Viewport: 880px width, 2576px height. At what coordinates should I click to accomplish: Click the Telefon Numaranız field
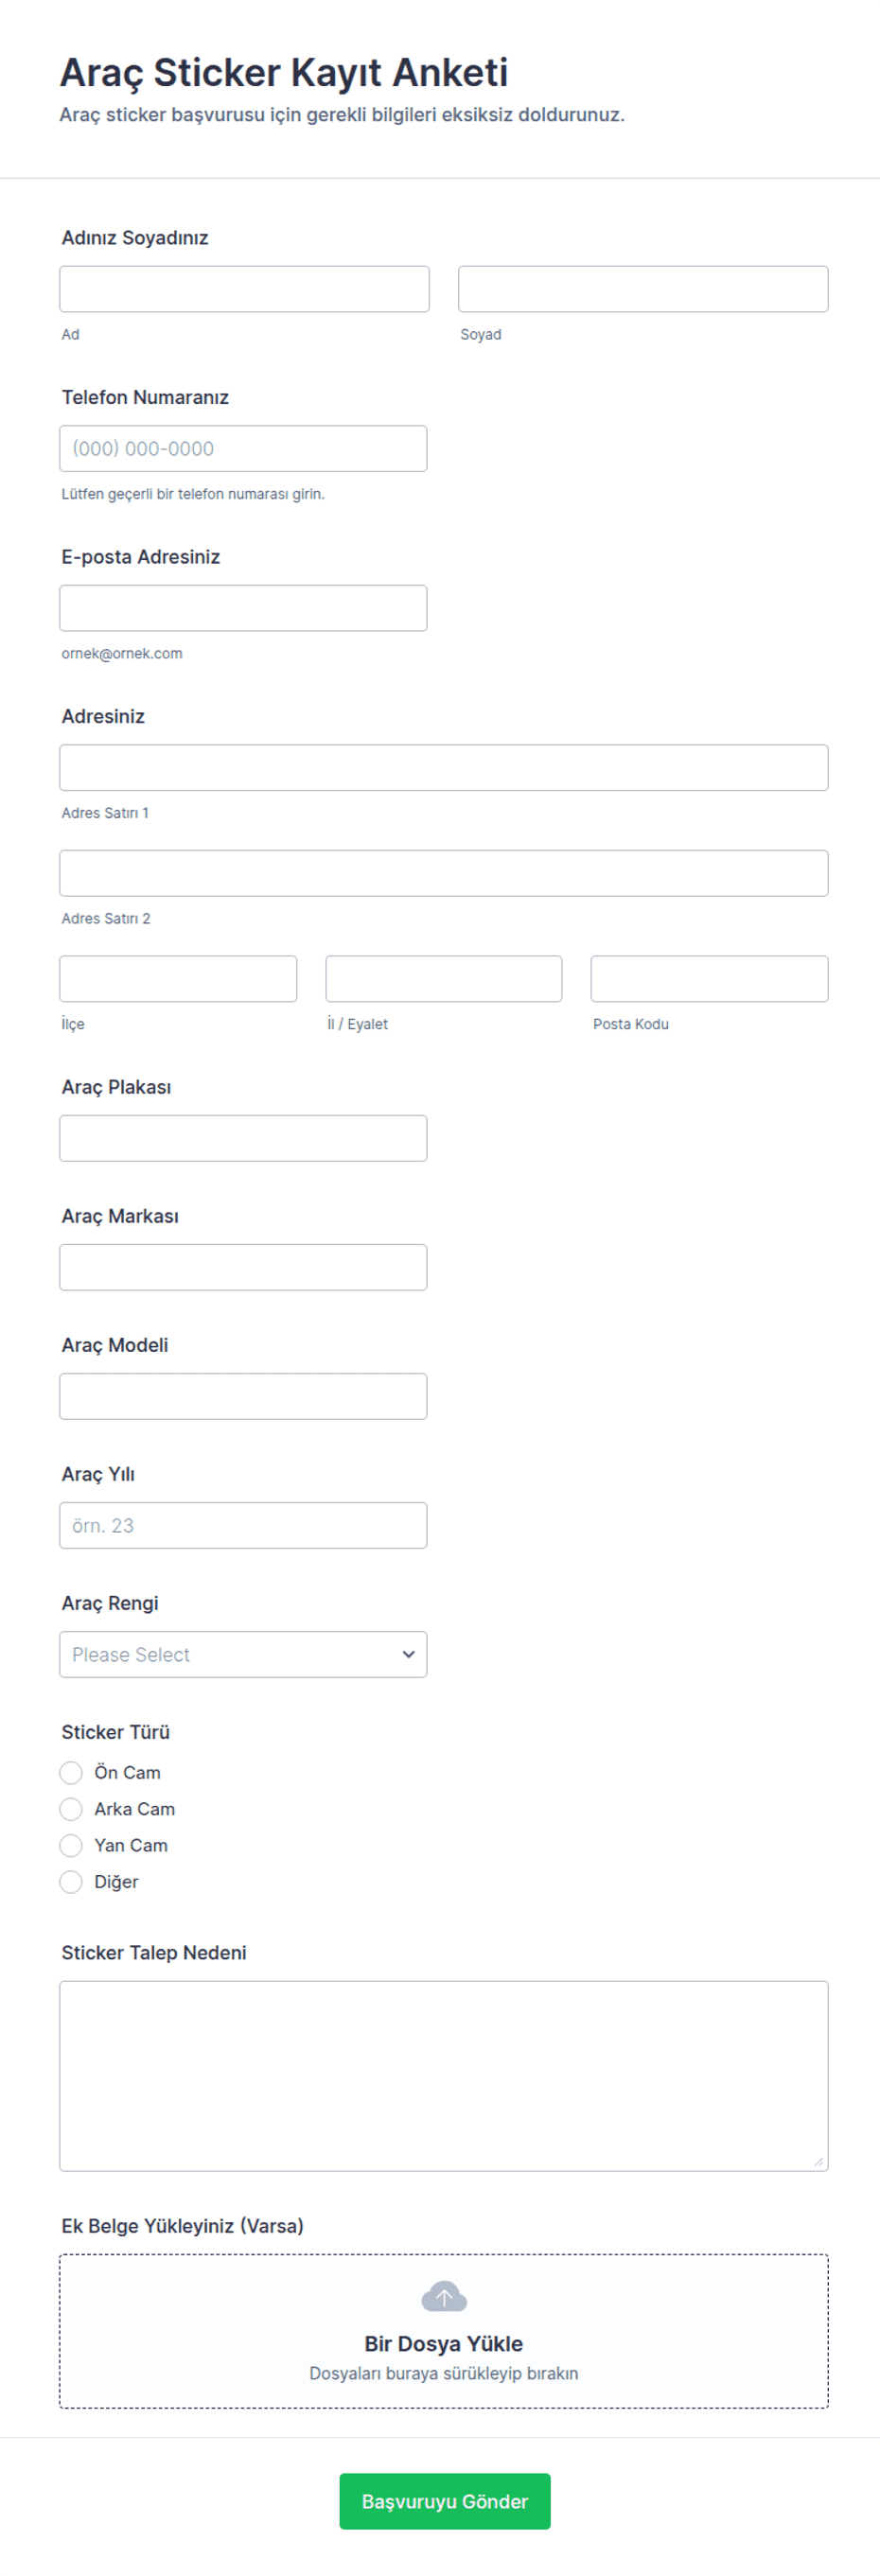[x=243, y=449]
